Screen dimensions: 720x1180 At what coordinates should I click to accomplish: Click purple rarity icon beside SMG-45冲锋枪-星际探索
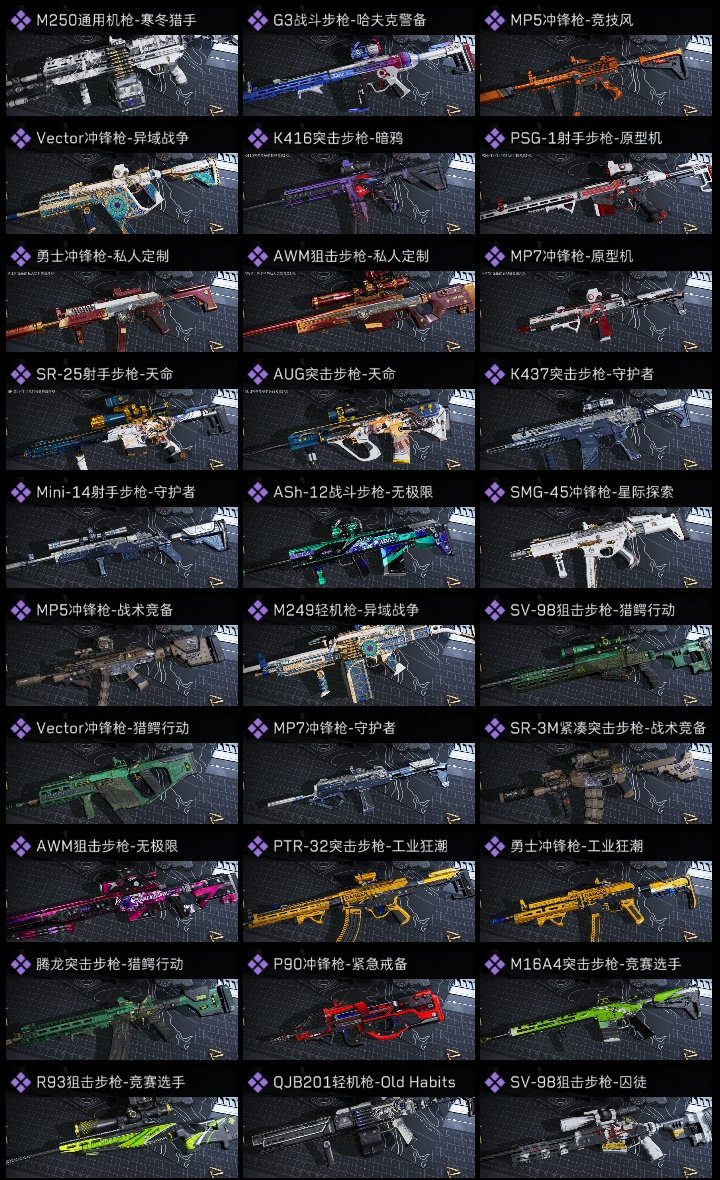pyautogui.click(x=494, y=492)
